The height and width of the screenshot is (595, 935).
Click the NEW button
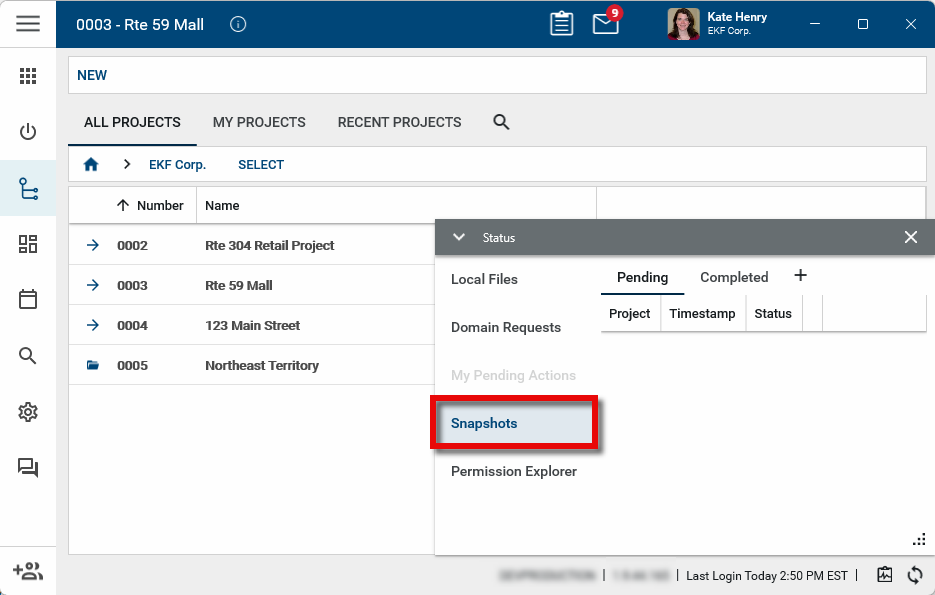[x=92, y=75]
